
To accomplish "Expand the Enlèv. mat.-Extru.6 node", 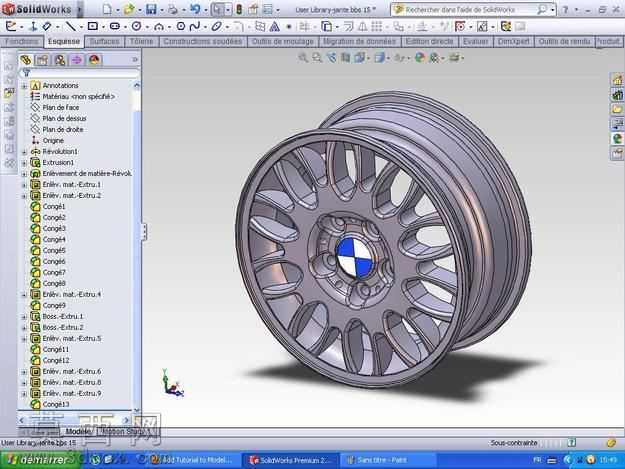I will 24,372.
